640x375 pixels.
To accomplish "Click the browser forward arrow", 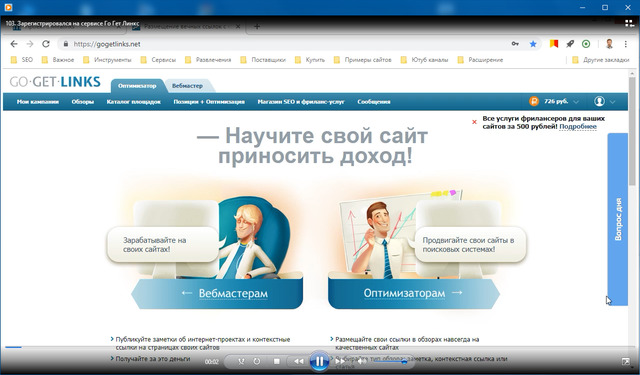I will pyautogui.click(x=30, y=44).
